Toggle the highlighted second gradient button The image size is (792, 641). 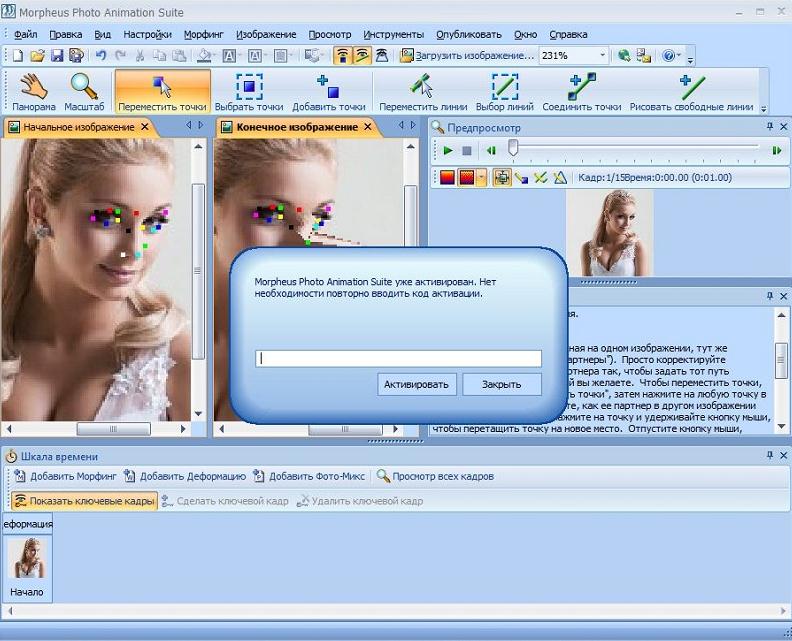click(x=467, y=178)
